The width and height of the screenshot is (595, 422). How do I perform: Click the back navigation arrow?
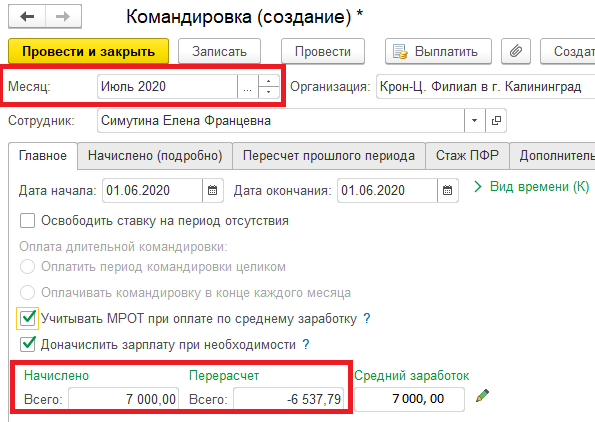coord(27,16)
